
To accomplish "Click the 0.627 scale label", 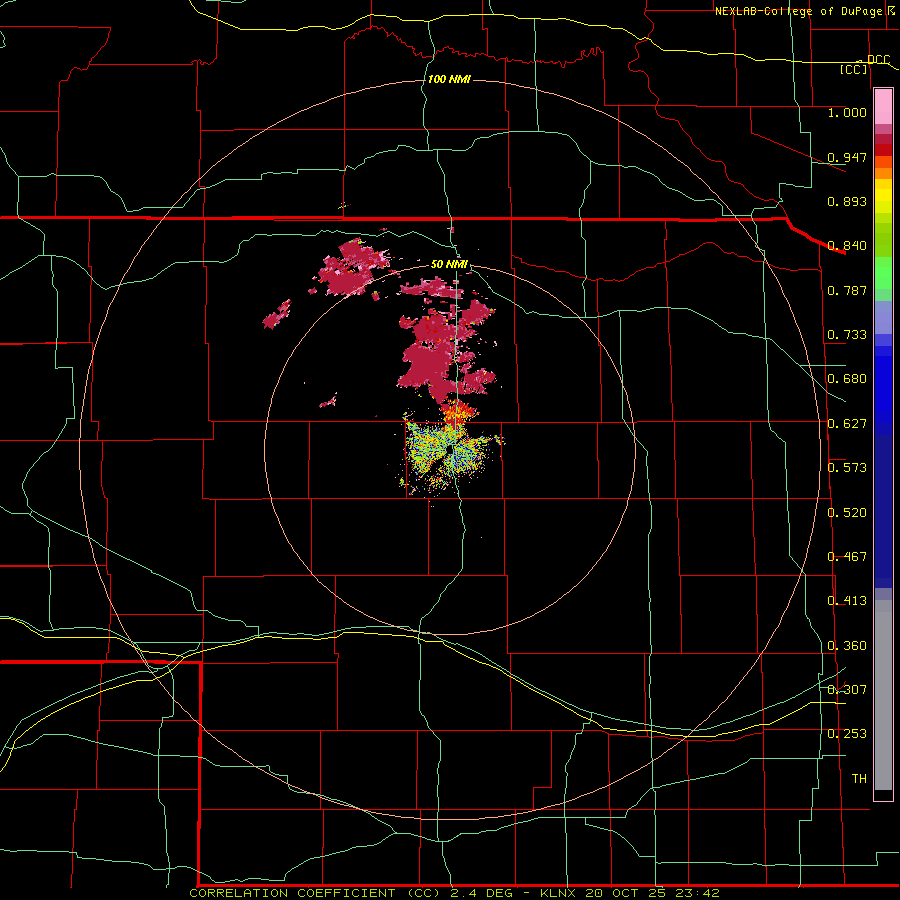I will coord(847,424).
